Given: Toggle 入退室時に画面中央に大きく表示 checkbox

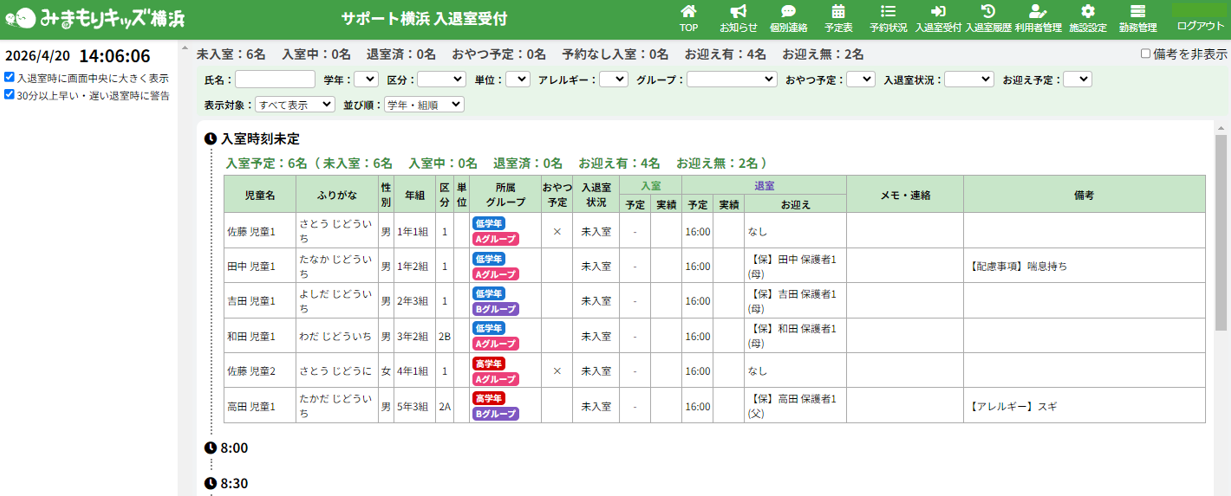Looking at the screenshot, I should click(9, 77).
